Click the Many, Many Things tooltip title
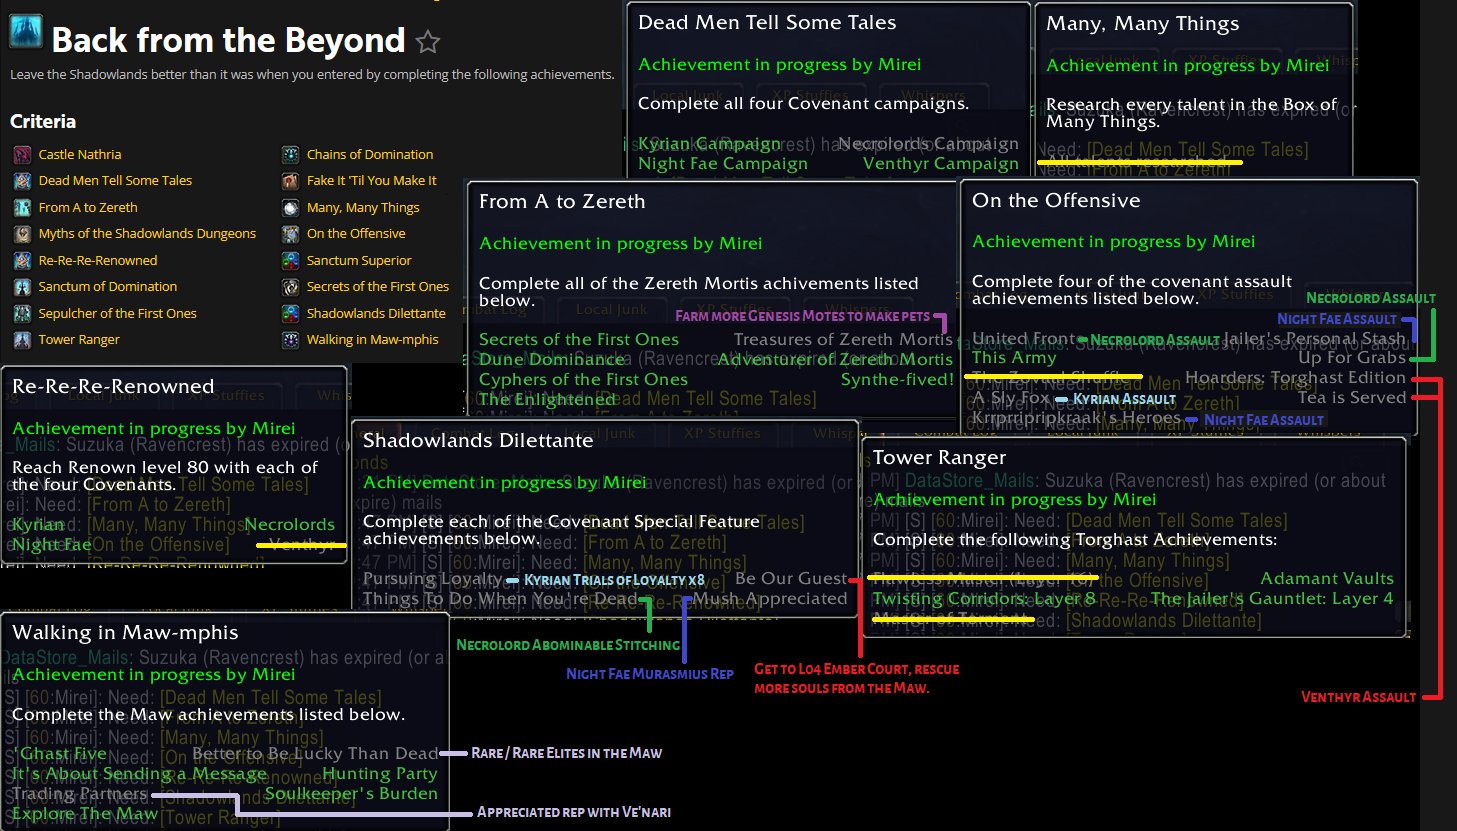 [x=1142, y=24]
